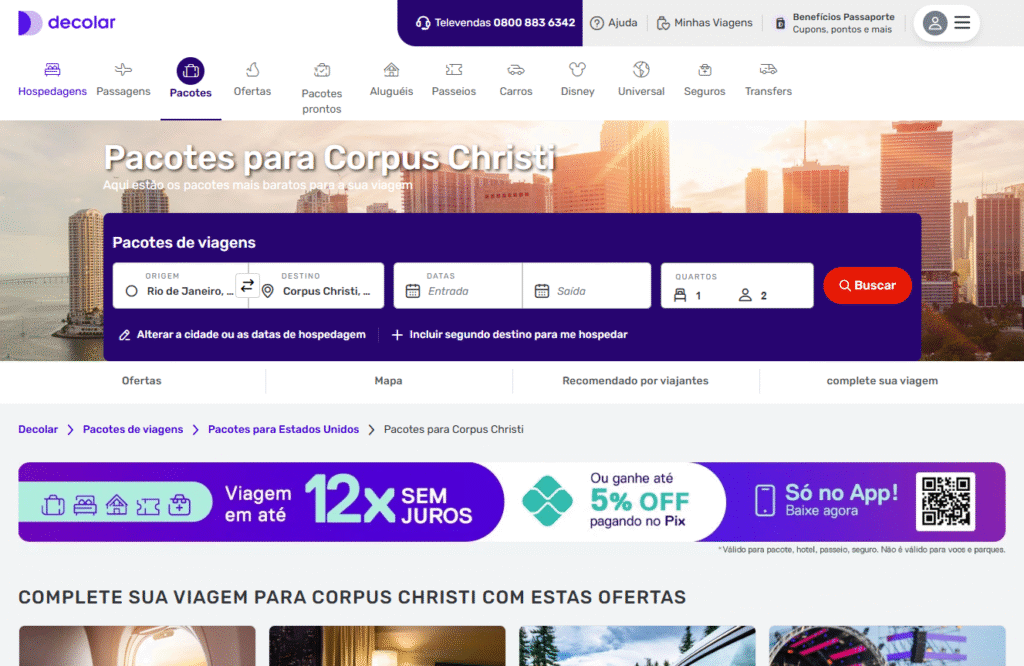Open the Universal globe icon
The image size is (1024, 666).
(641, 69)
